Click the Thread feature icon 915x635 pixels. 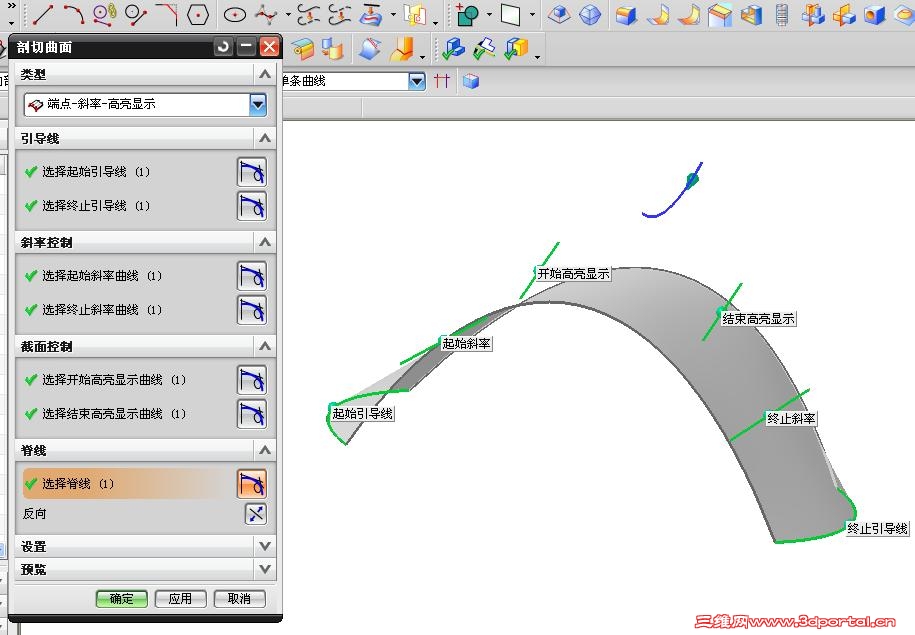tap(782, 15)
